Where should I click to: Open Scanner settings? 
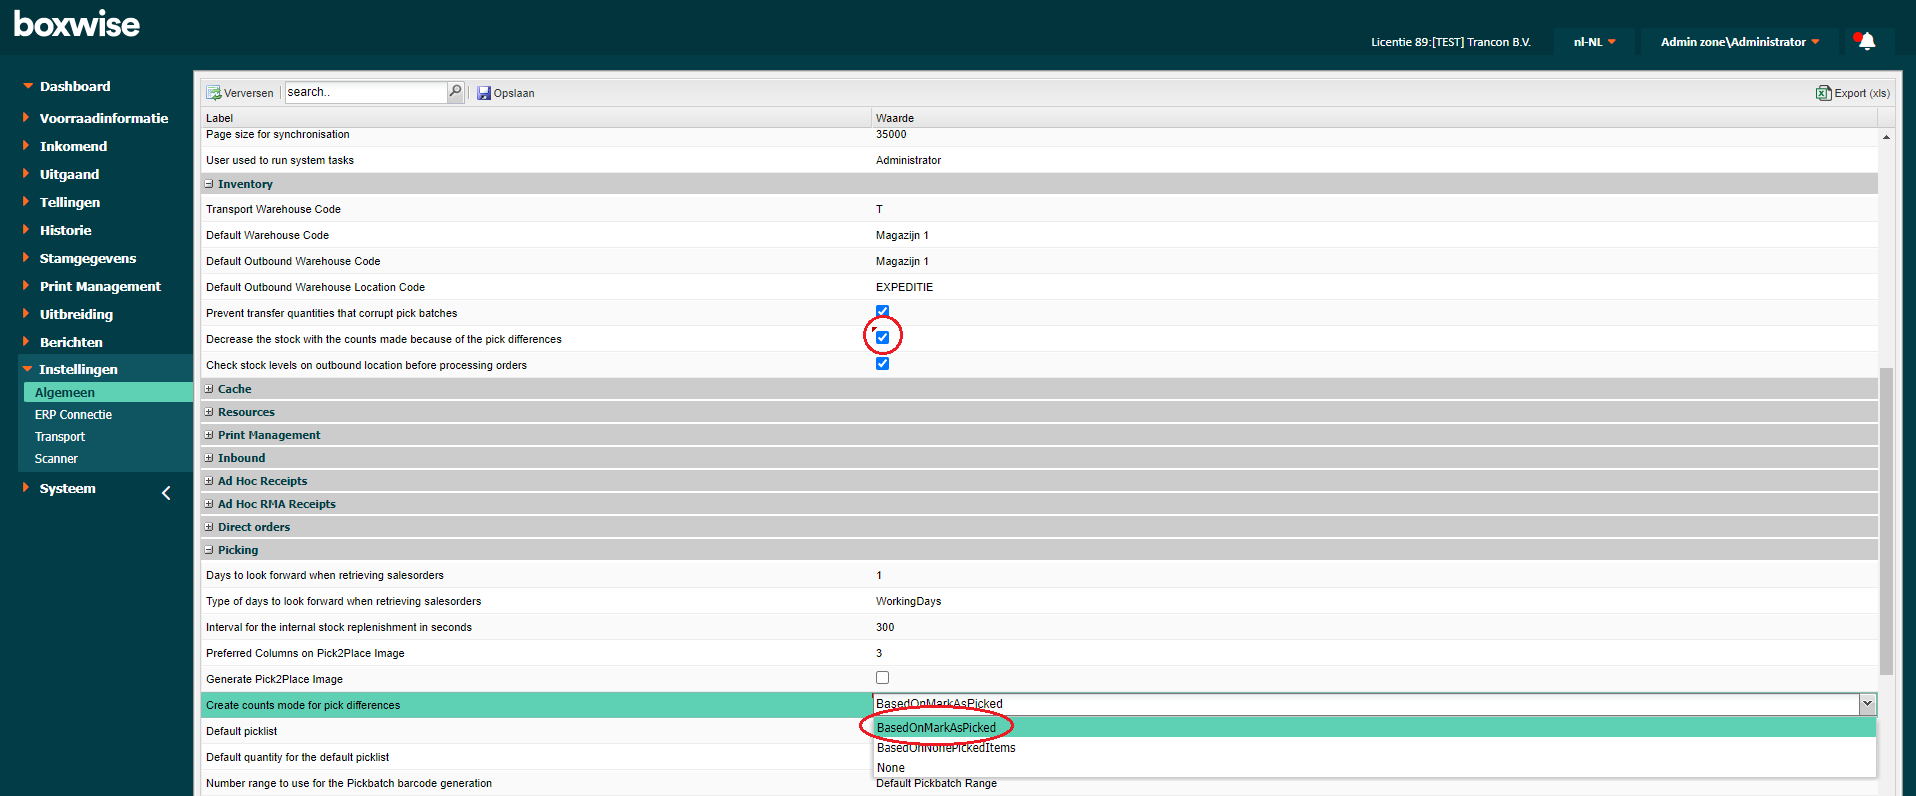56,459
